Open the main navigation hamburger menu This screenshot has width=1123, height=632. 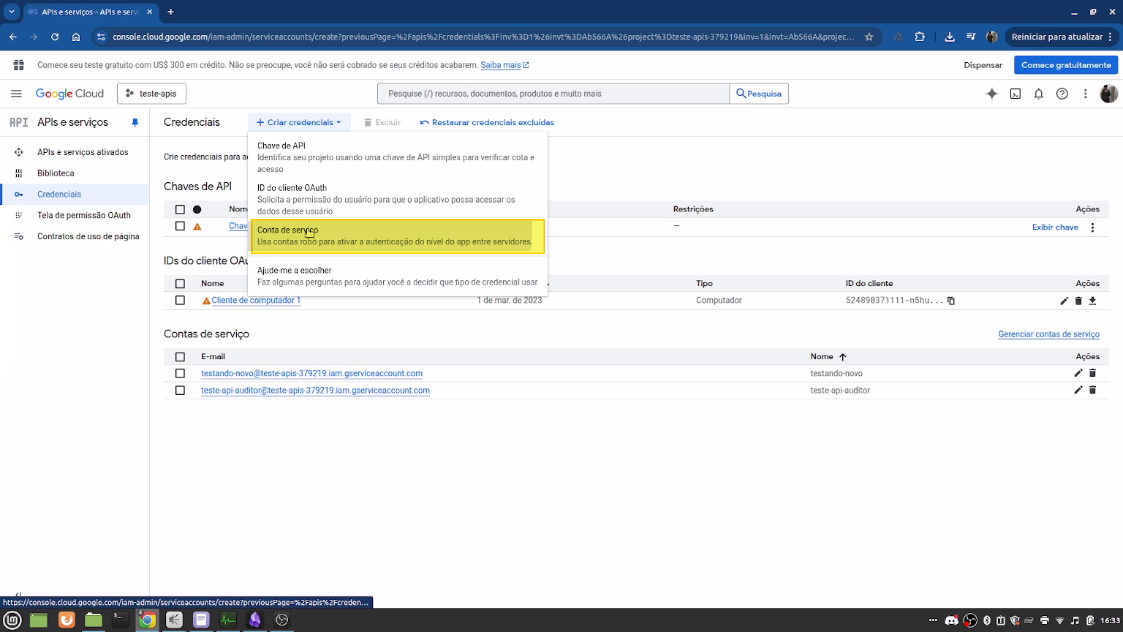point(16,94)
